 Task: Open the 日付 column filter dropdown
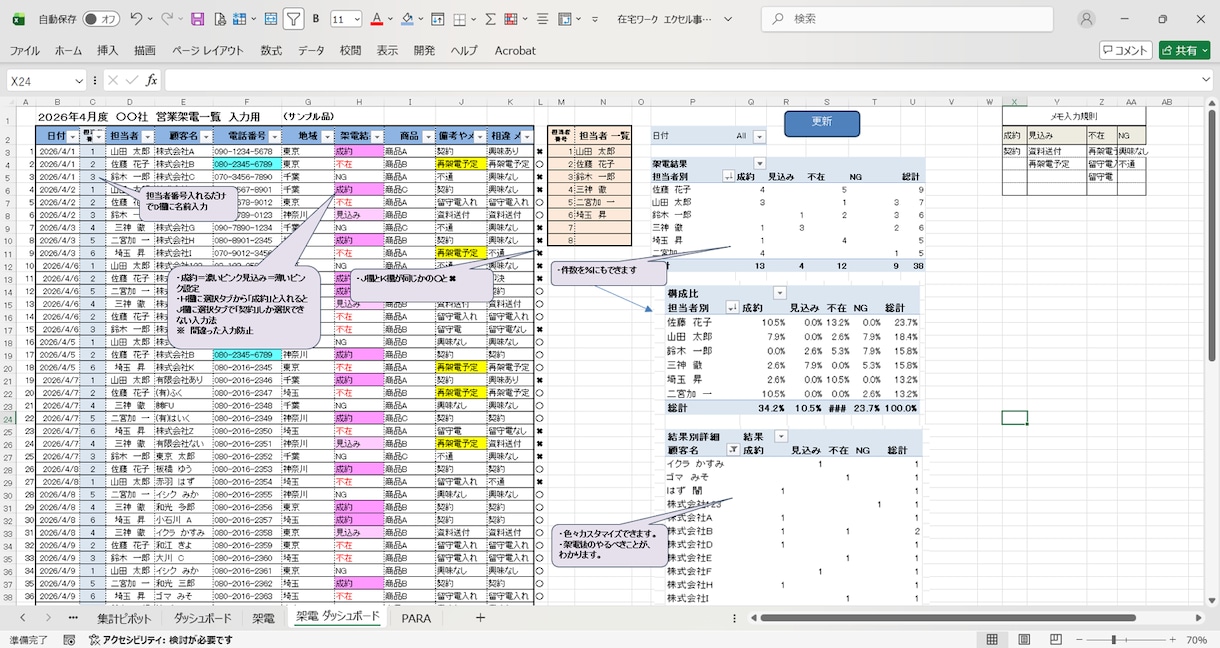pos(74,136)
